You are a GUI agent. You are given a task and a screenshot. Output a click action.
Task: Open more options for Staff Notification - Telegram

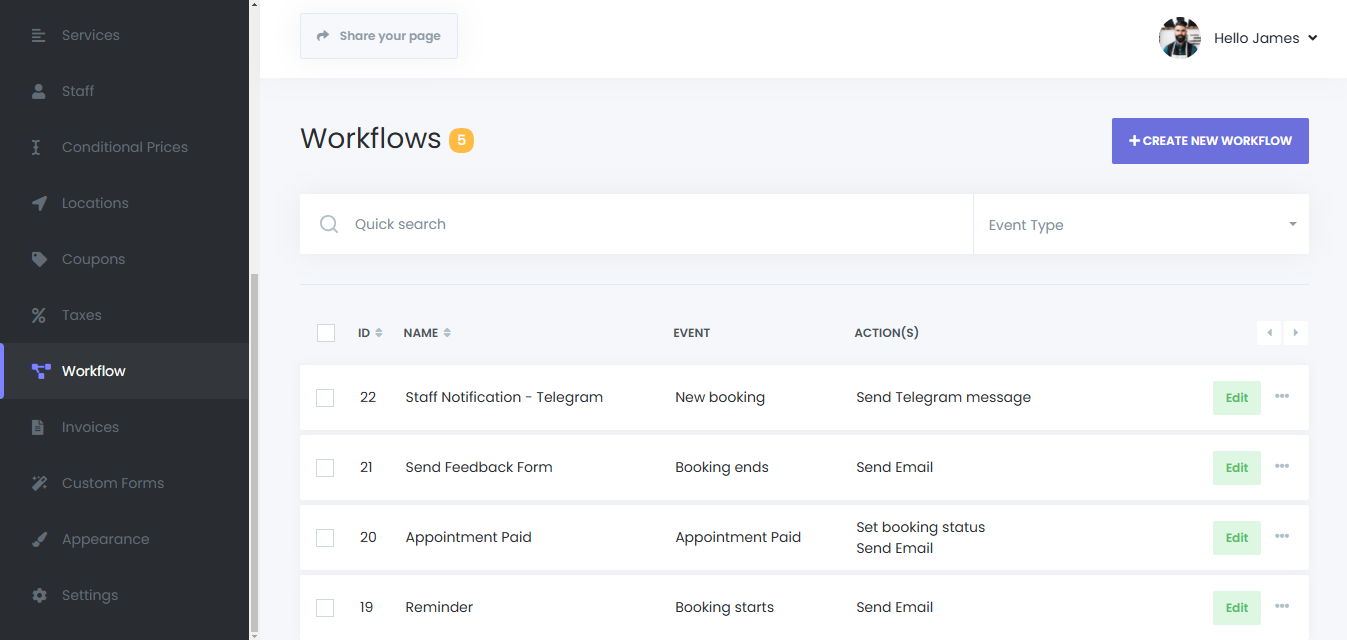click(x=1282, y=397)
